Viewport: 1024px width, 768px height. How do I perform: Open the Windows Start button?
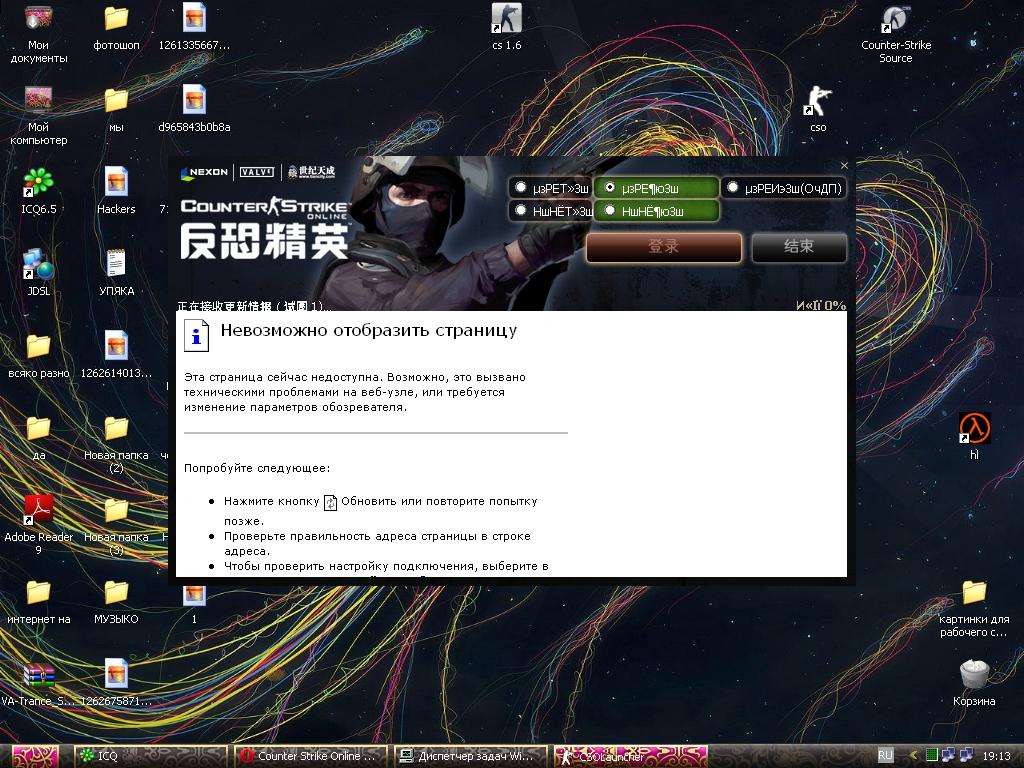point(35,756)
